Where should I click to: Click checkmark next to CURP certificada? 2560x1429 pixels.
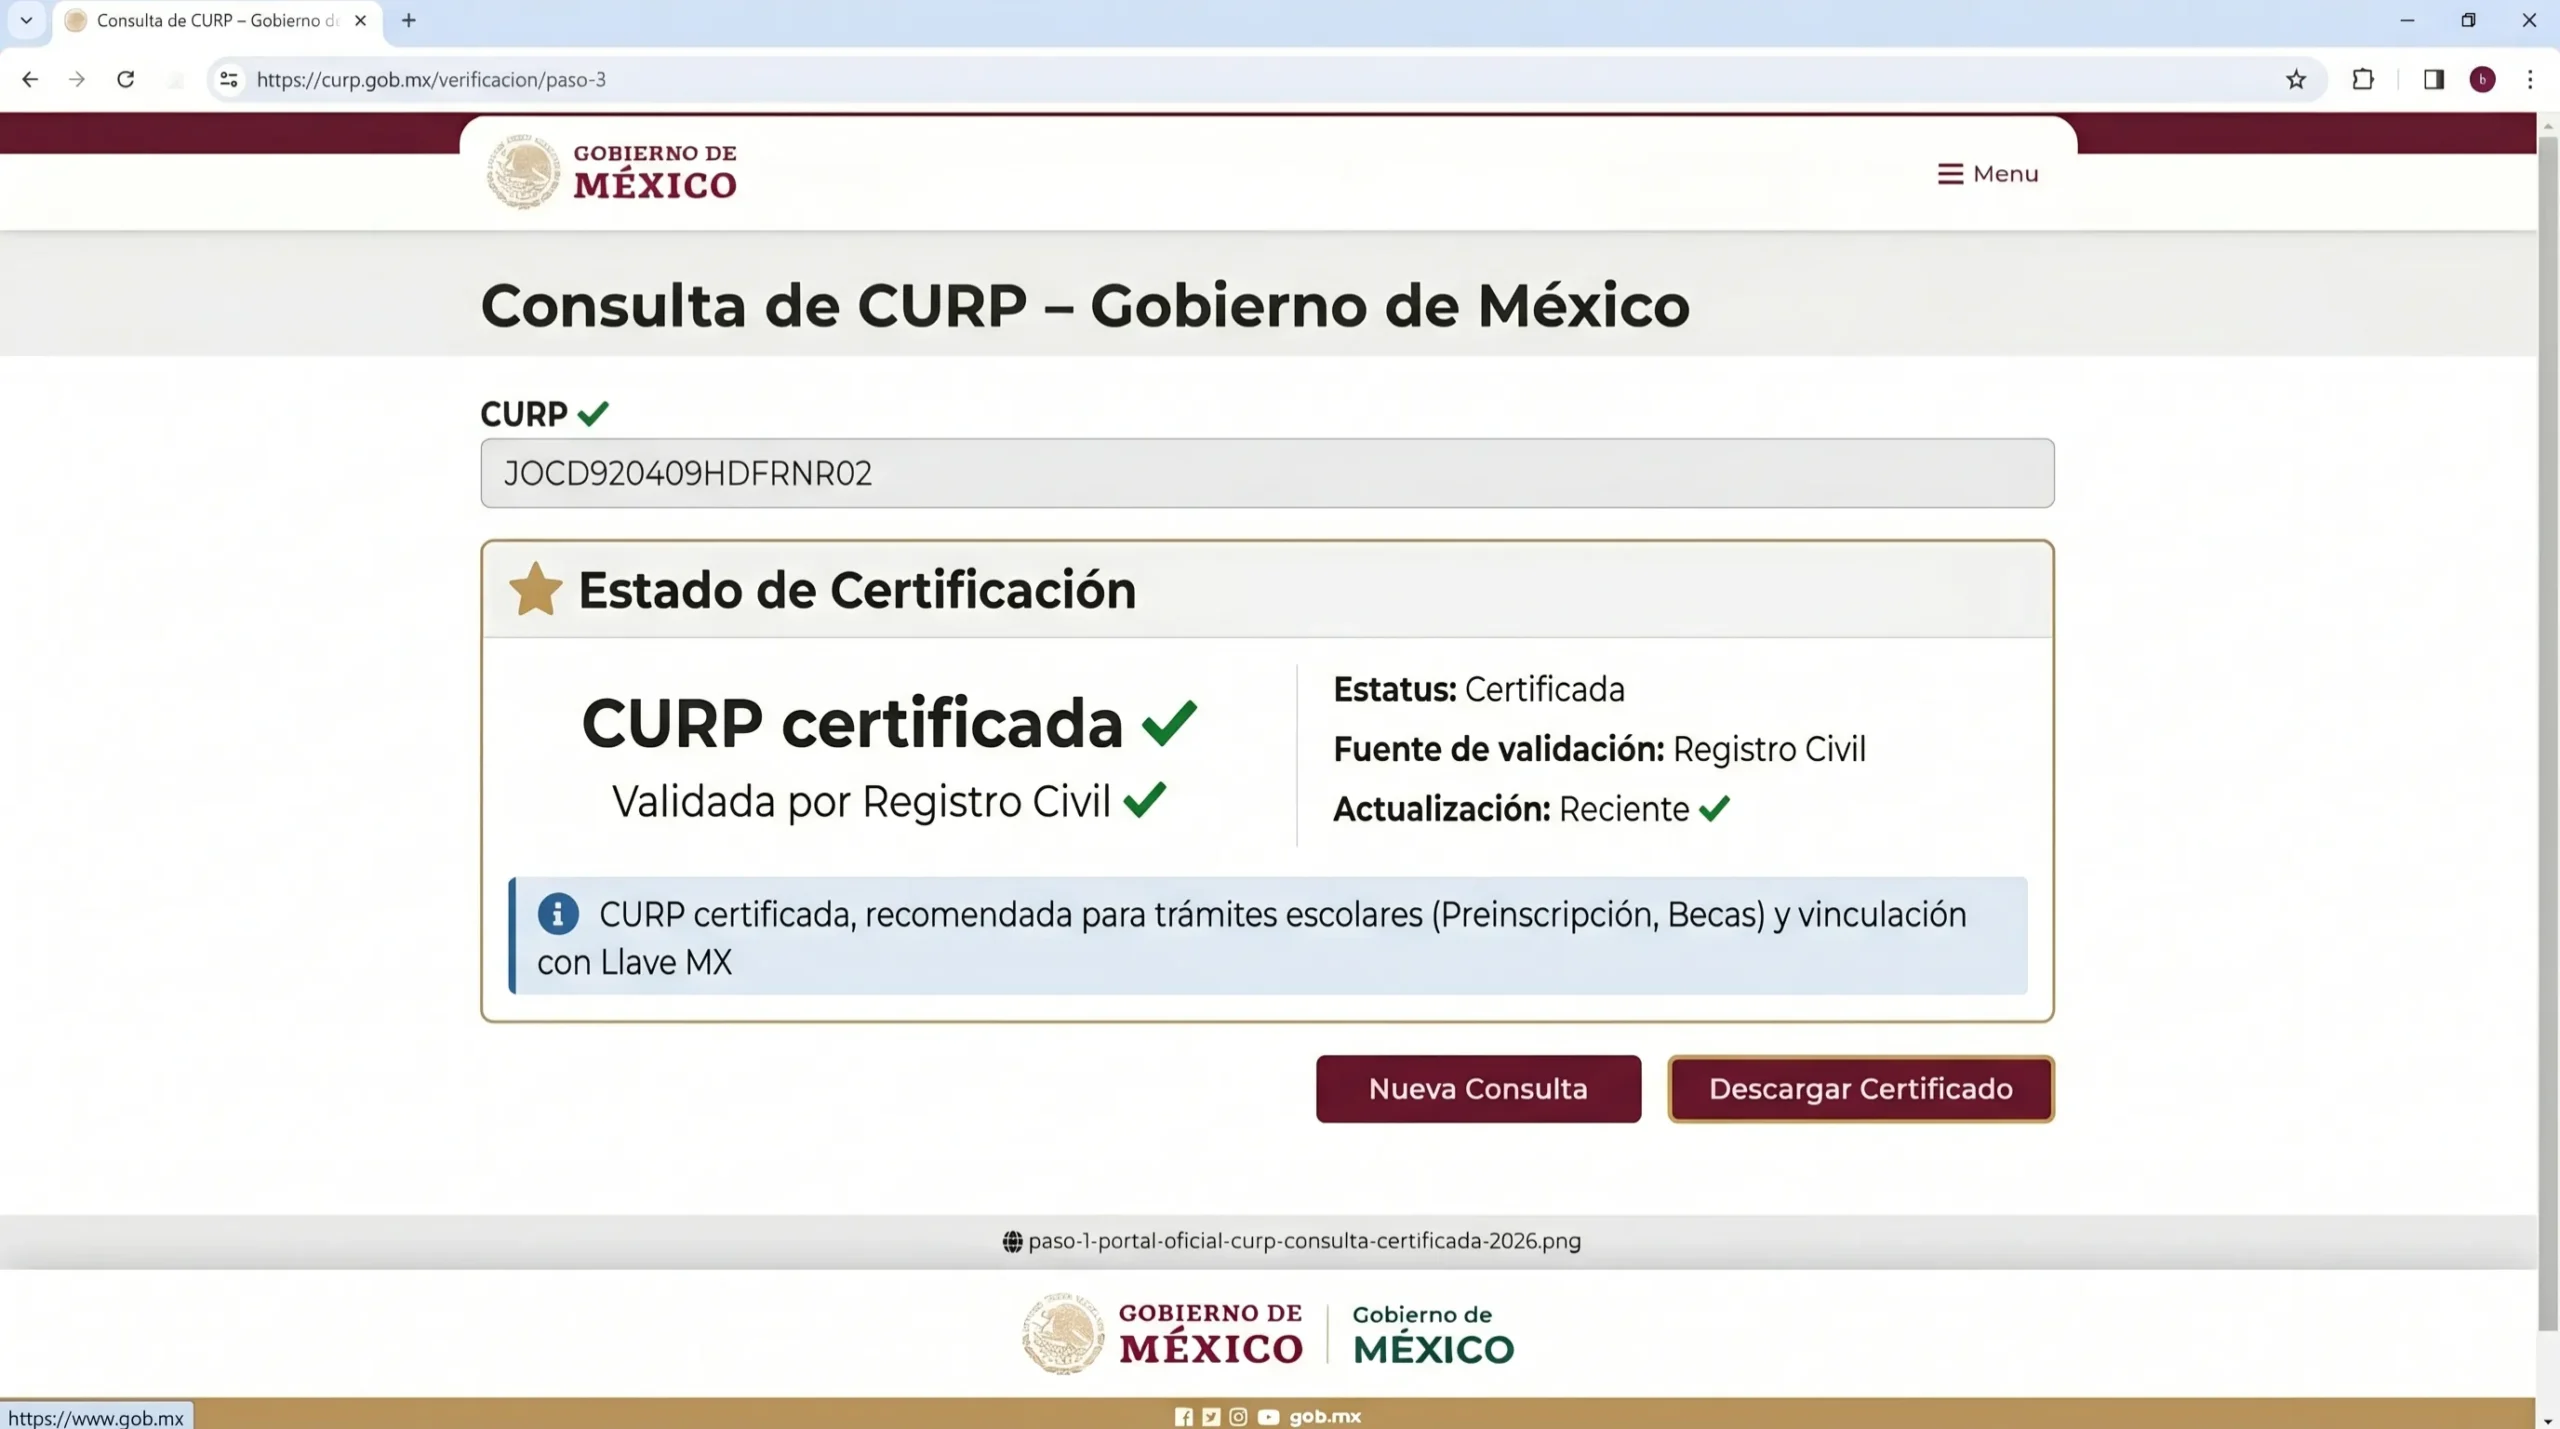click(x=1169, y=722)
